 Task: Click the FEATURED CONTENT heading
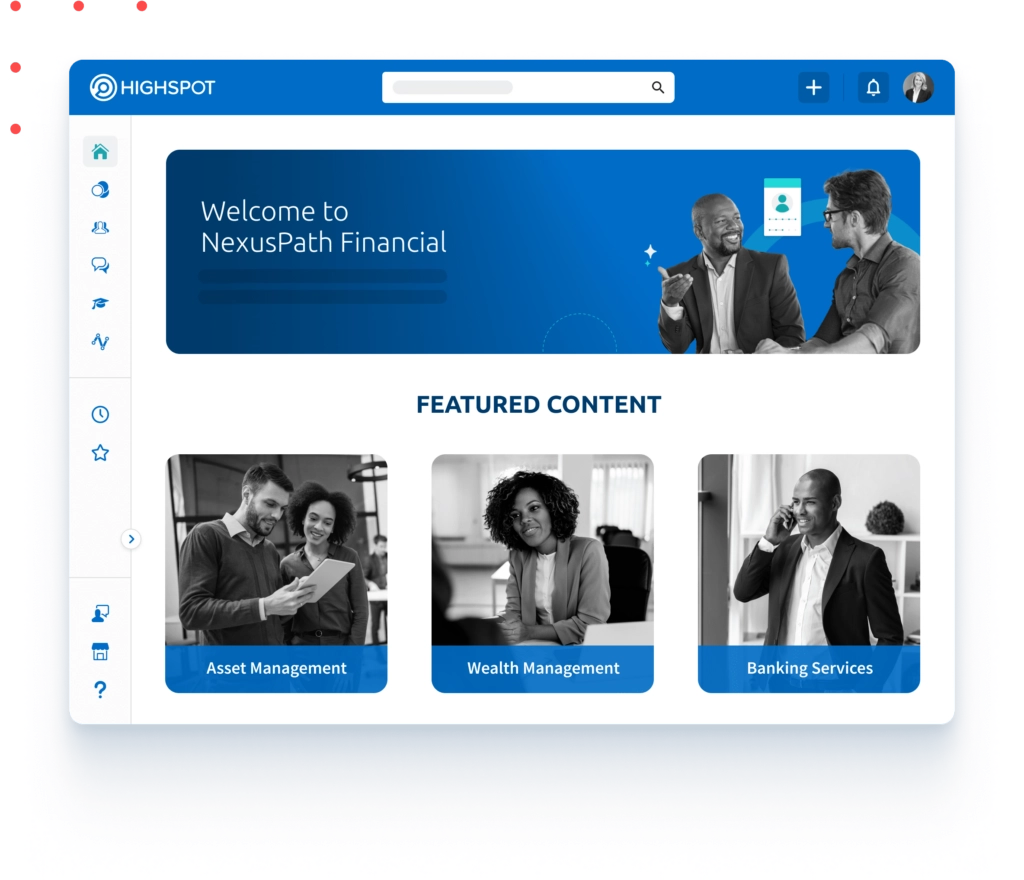point(539,405)
